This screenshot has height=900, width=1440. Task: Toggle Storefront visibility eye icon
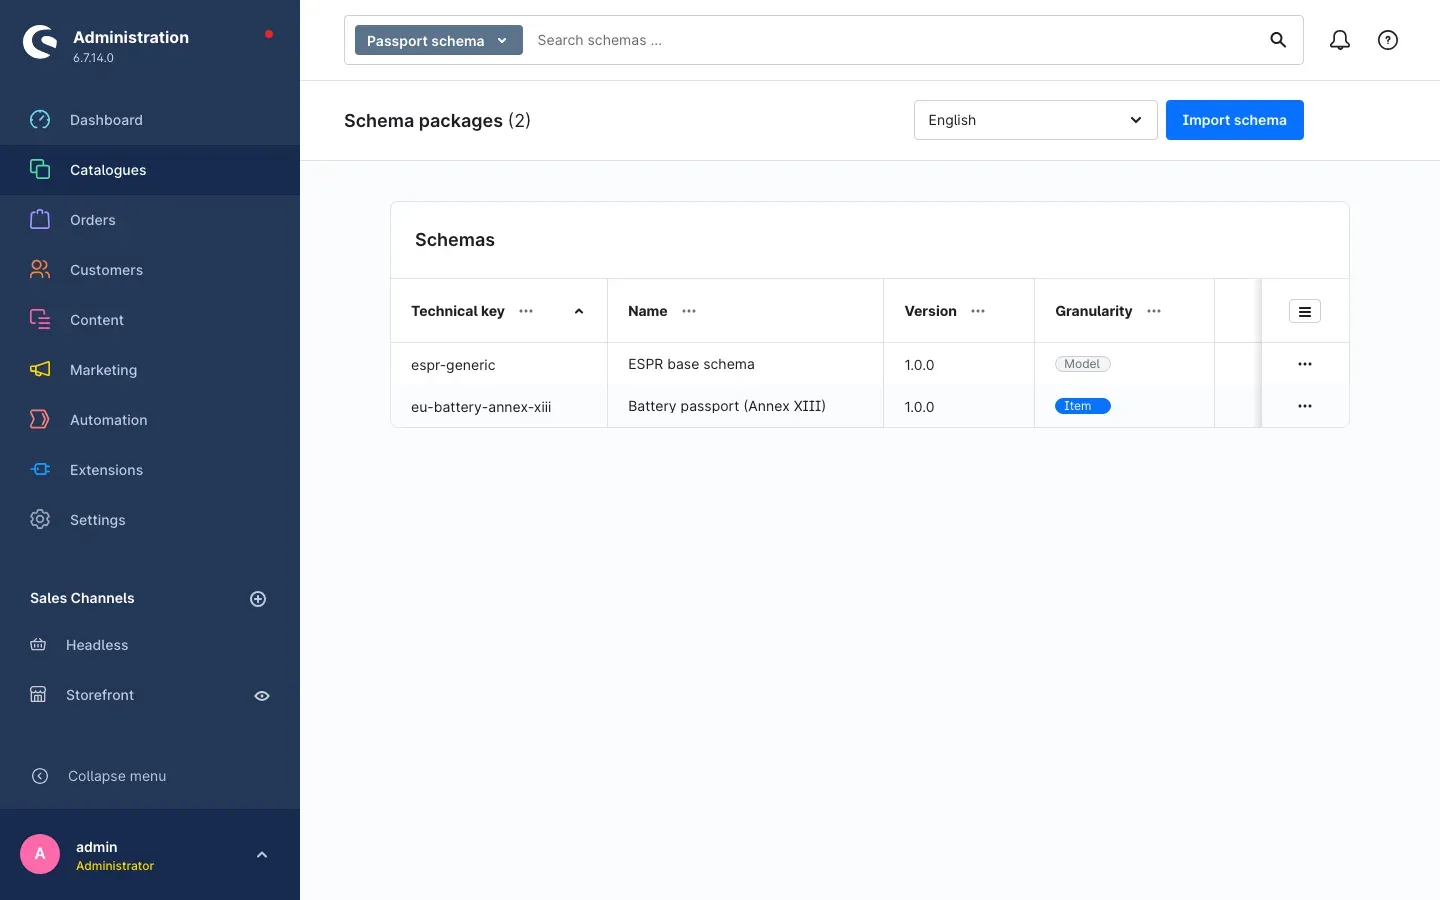click(x=262, y=696)
